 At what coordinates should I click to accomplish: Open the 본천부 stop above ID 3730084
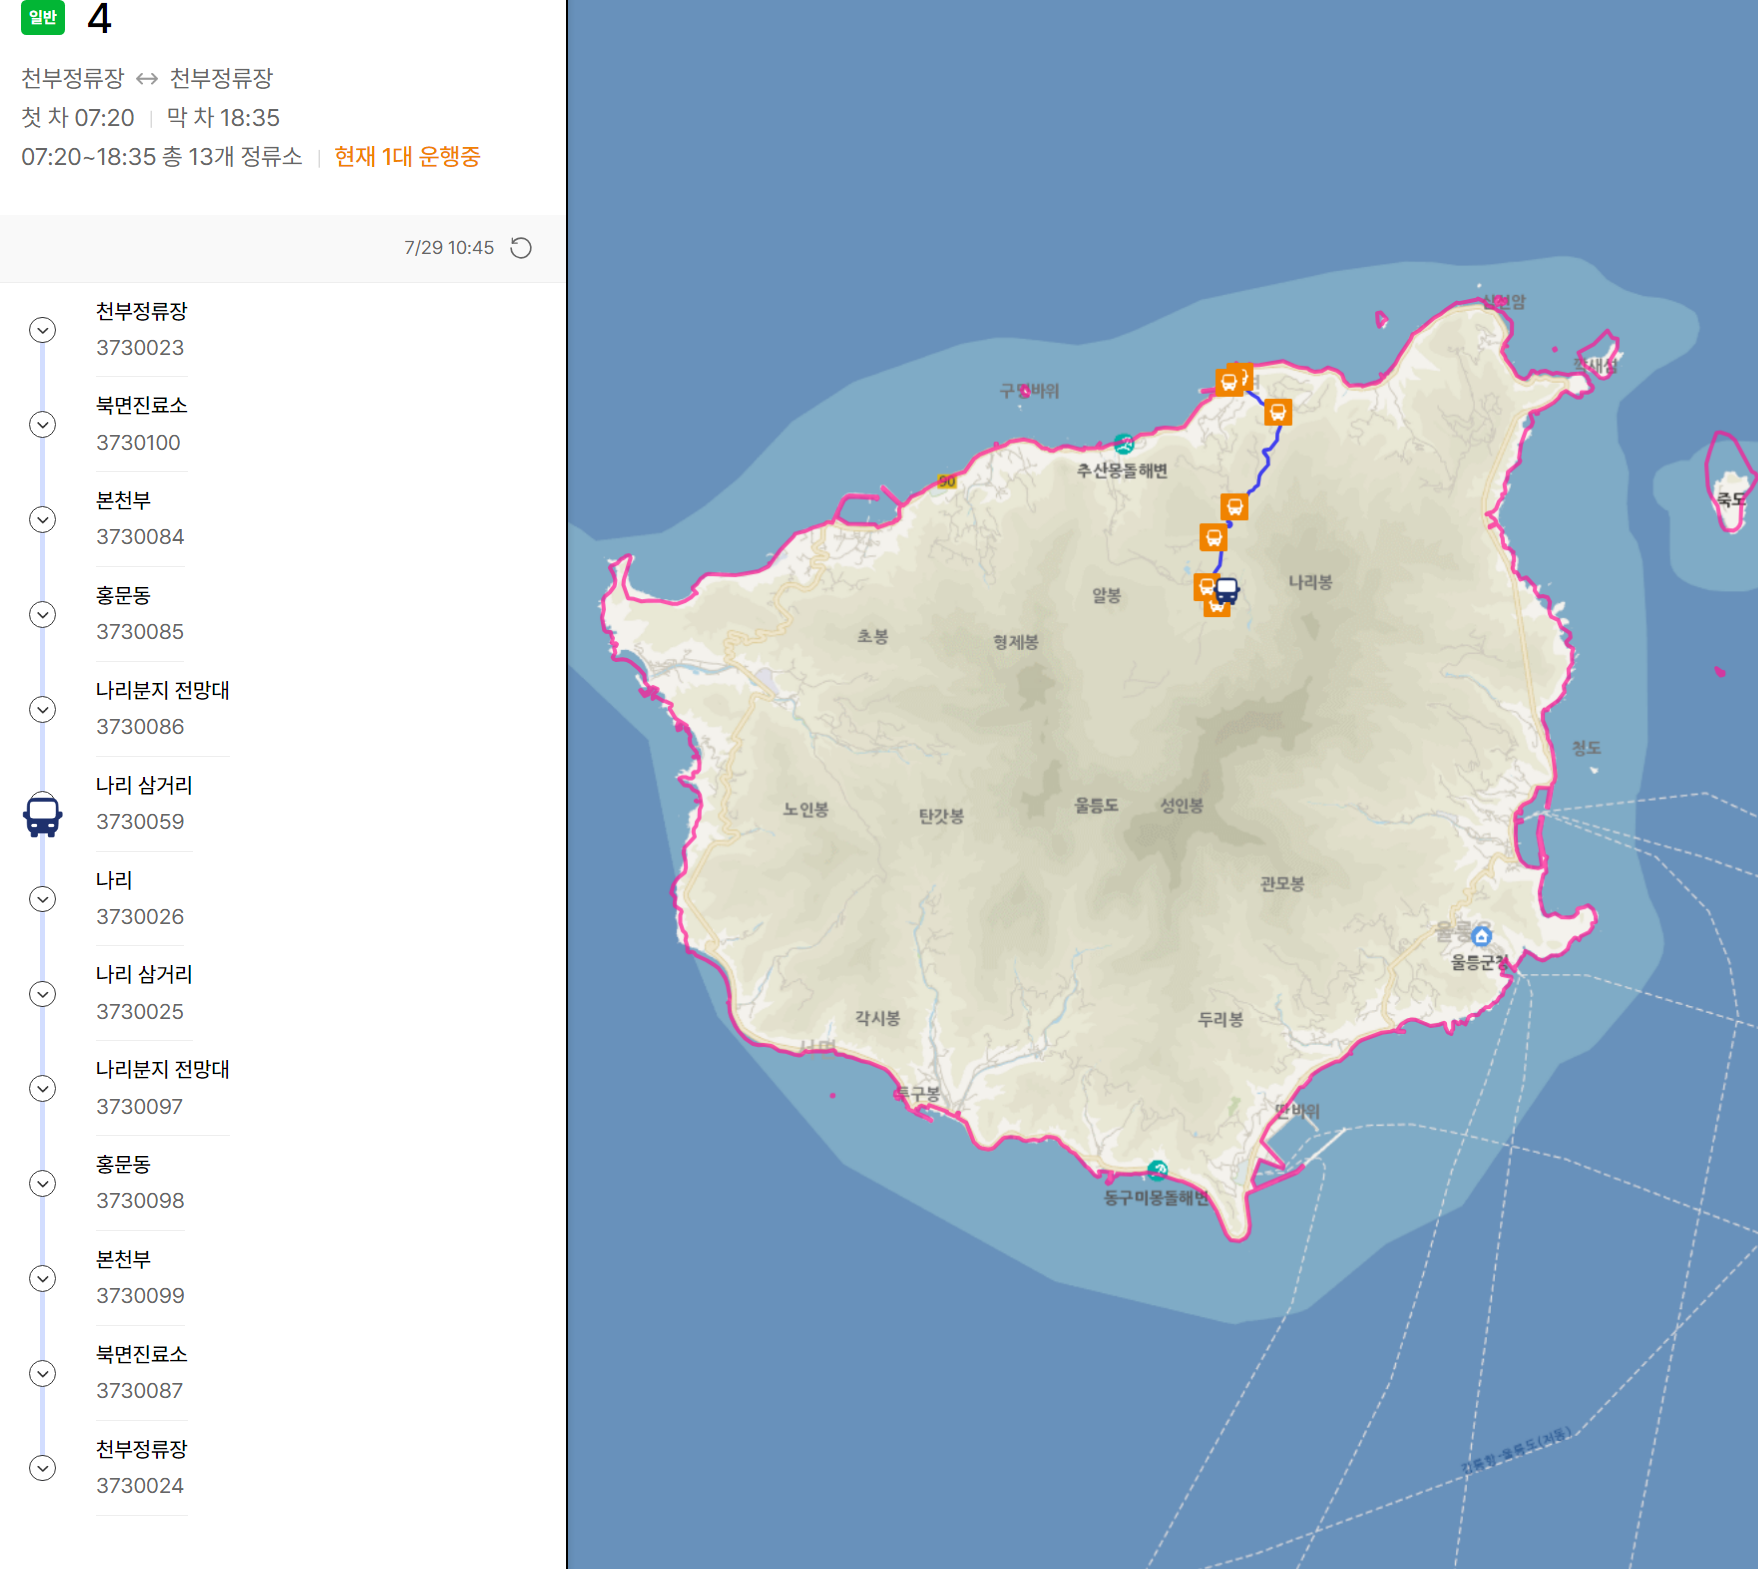pyautogui.click(x=123, y=500)
